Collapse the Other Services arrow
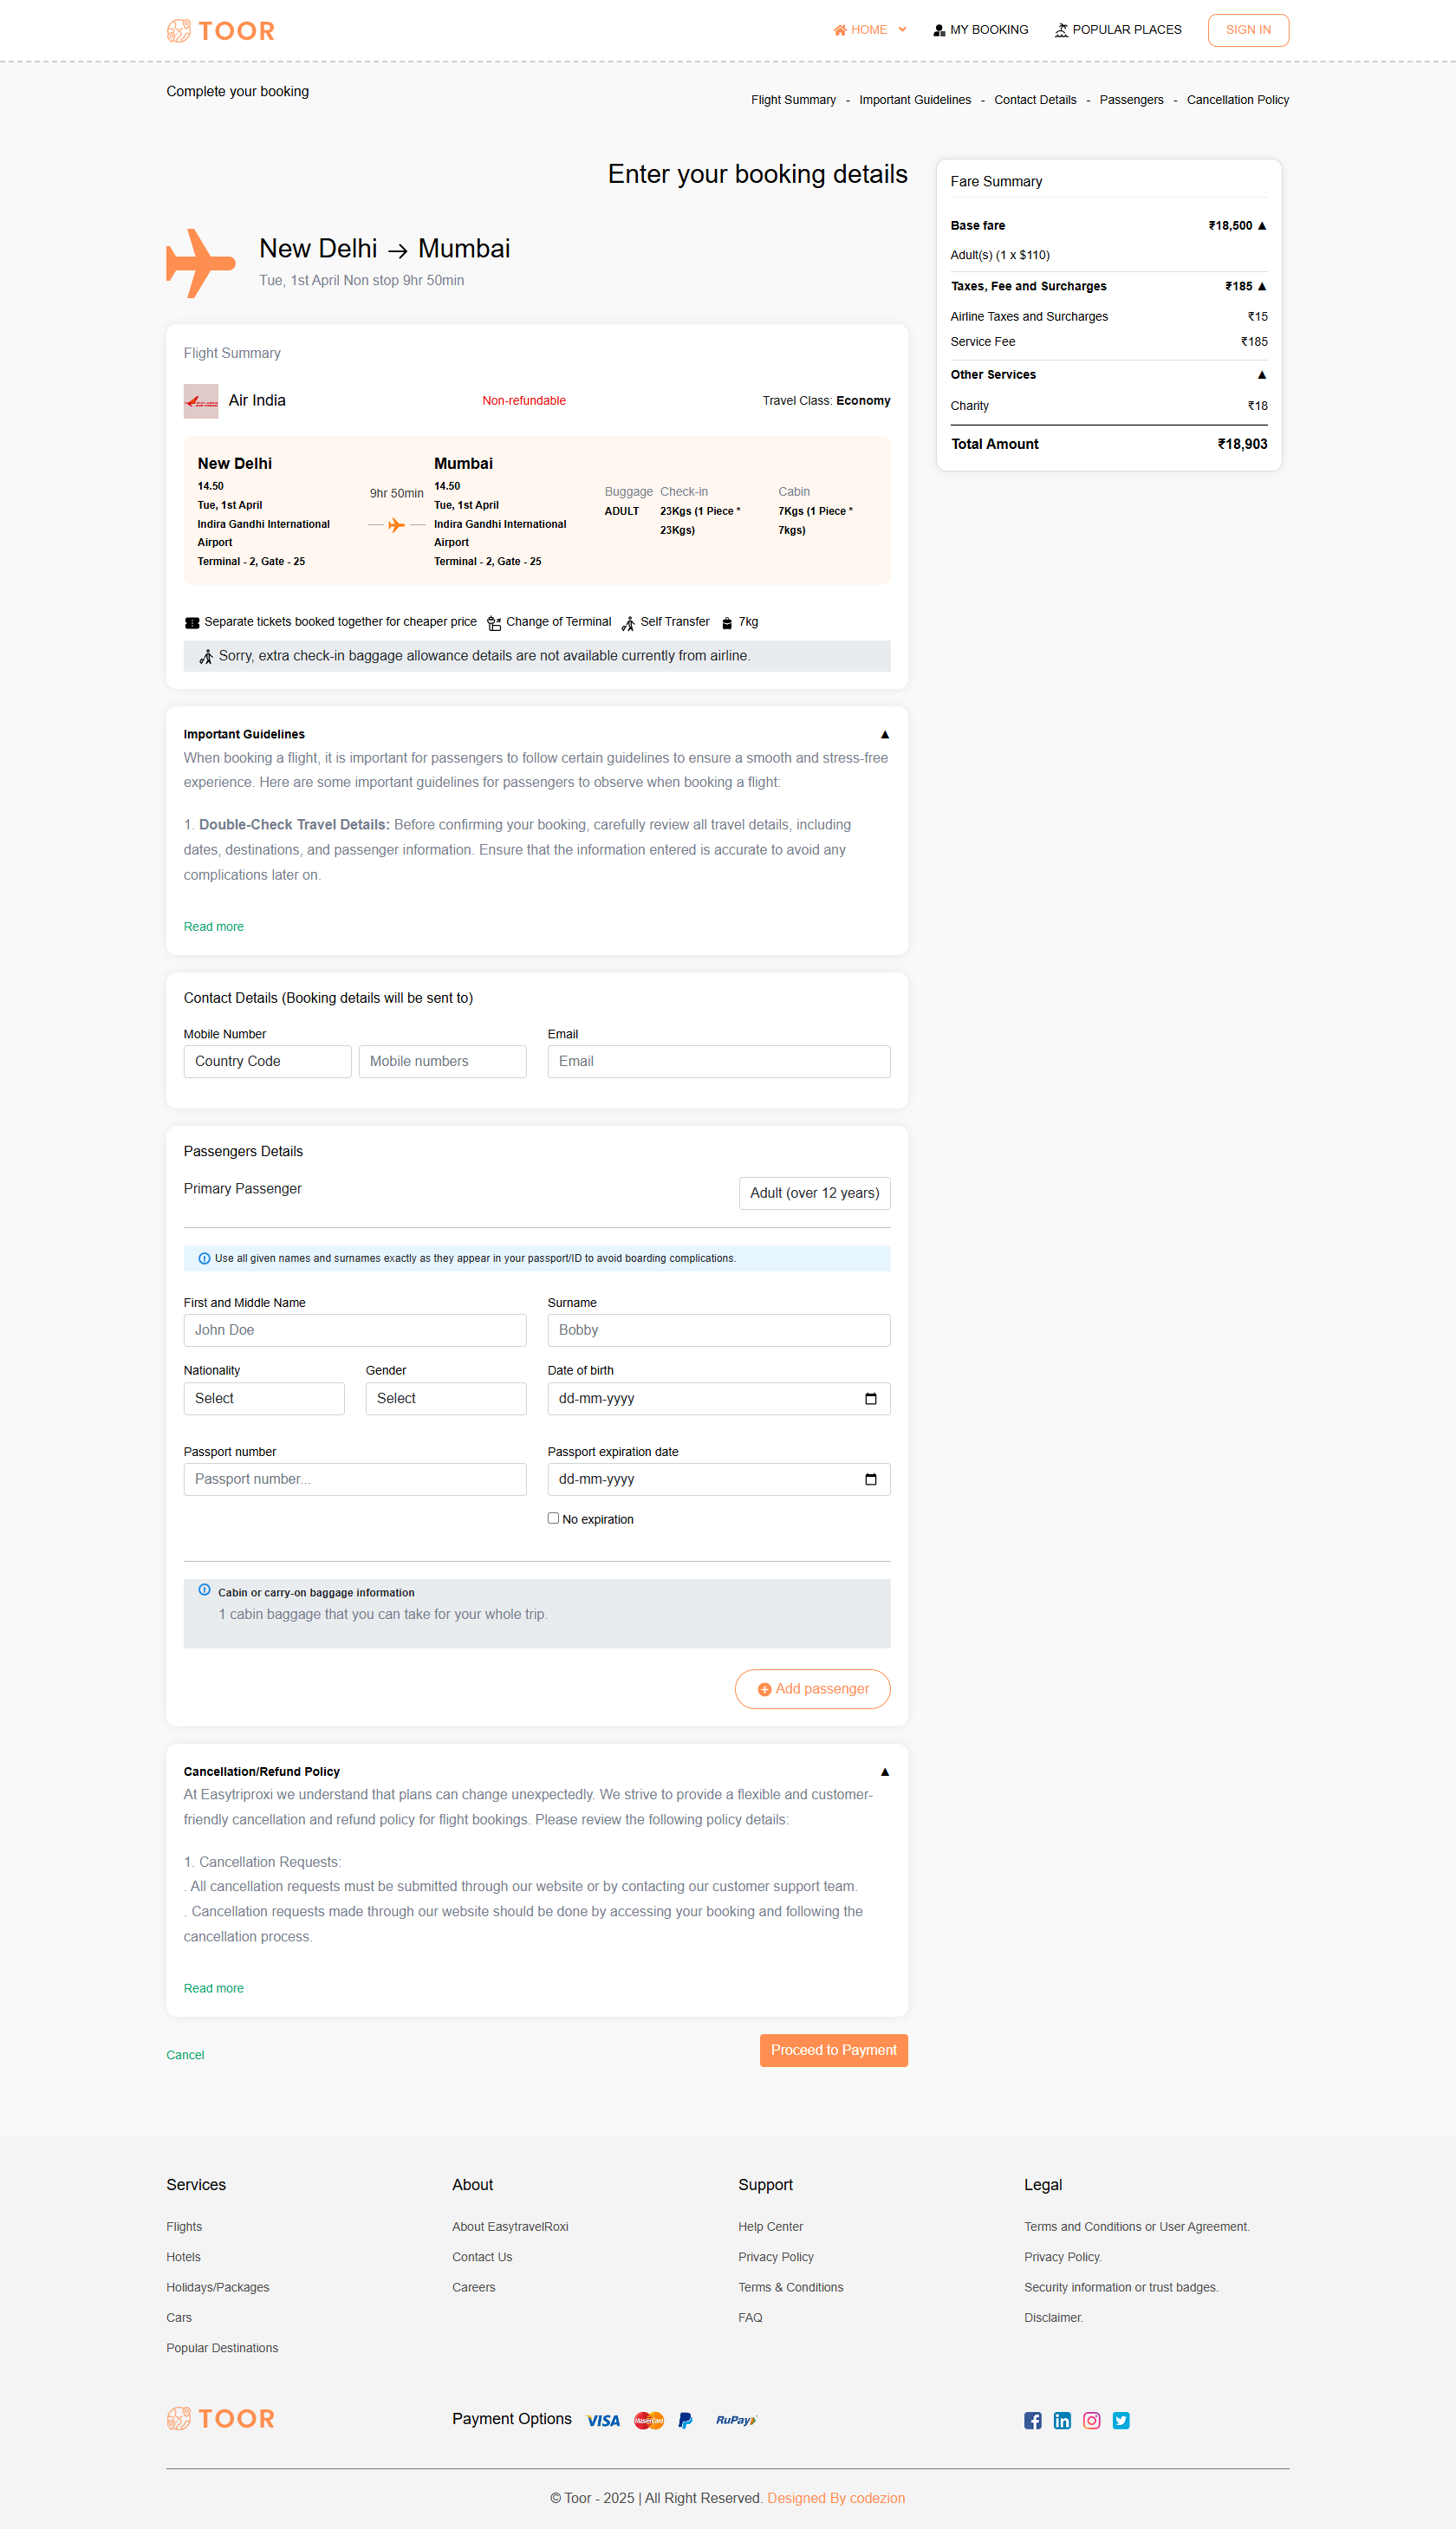Screen dimensions: 1456x2529 pos(1262,375)
